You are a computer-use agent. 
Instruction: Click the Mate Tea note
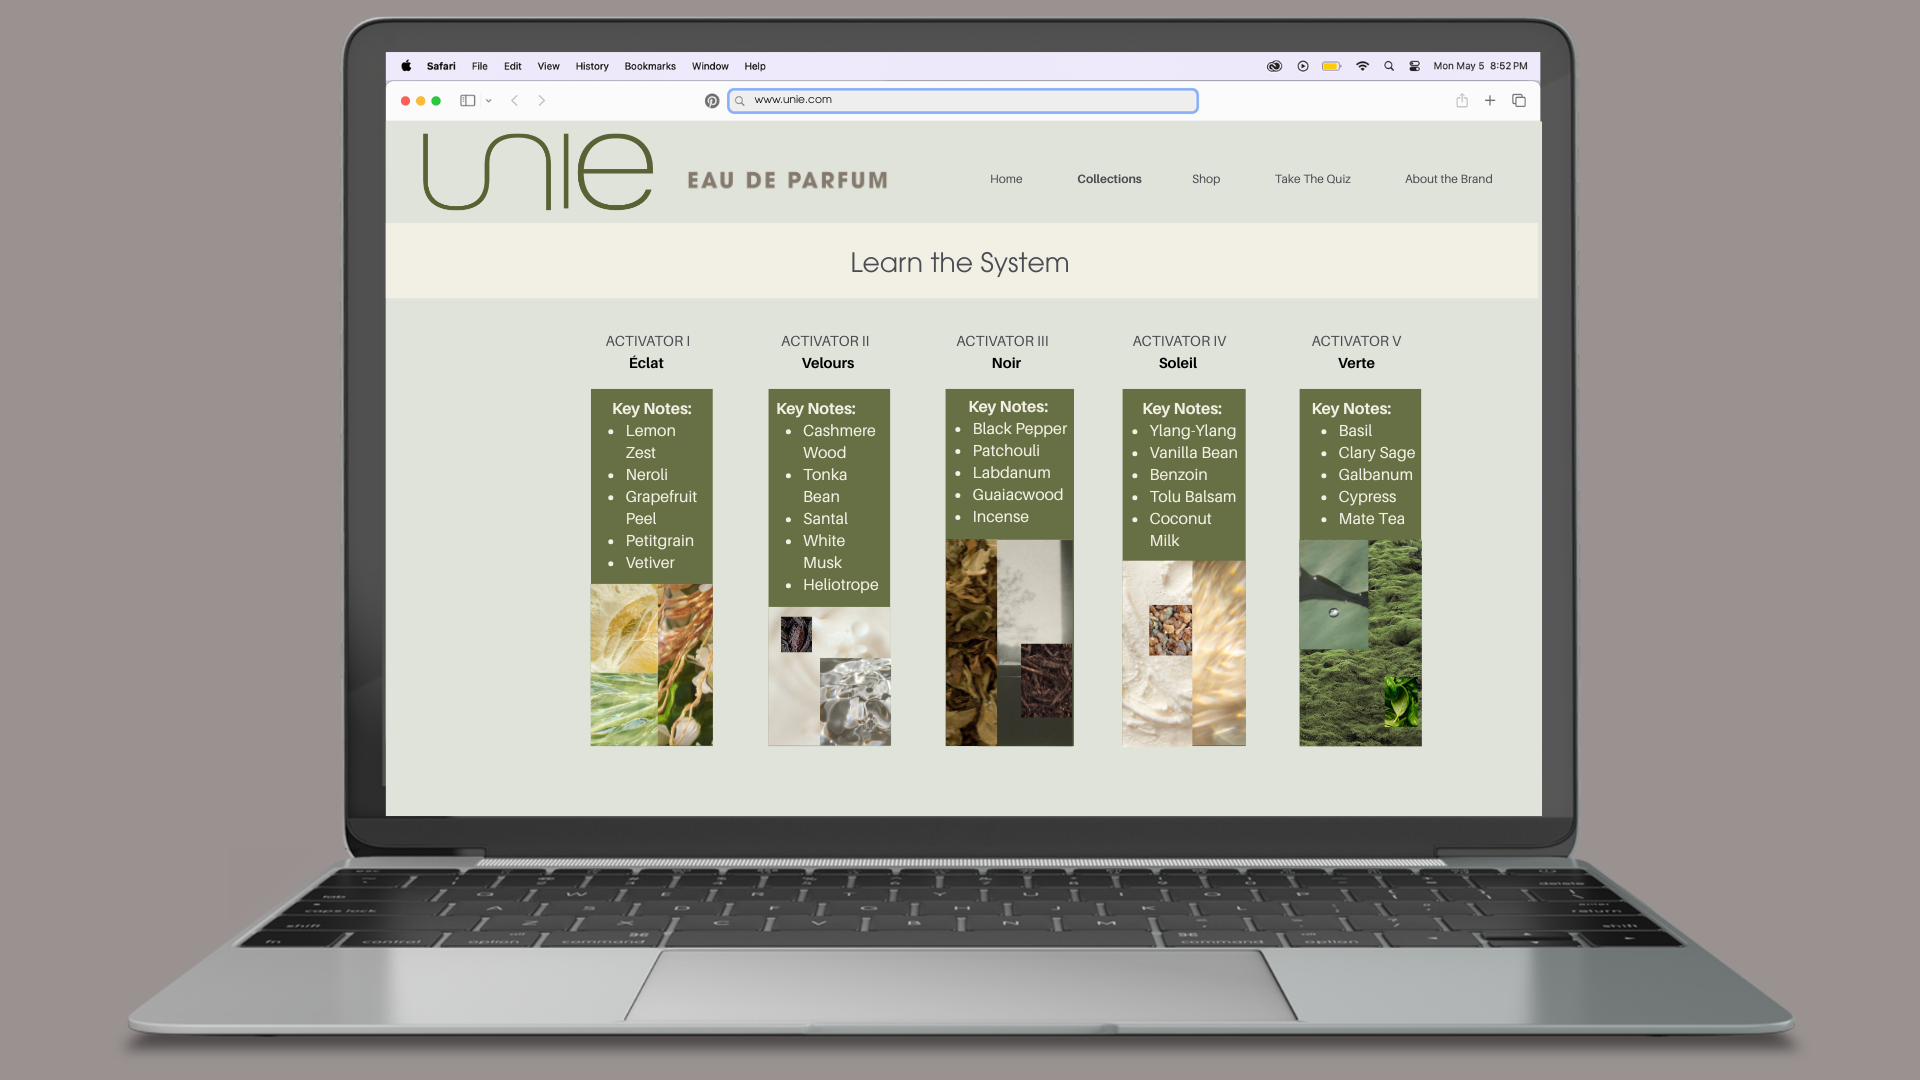pyautogui.click(x=1372, y=519)
